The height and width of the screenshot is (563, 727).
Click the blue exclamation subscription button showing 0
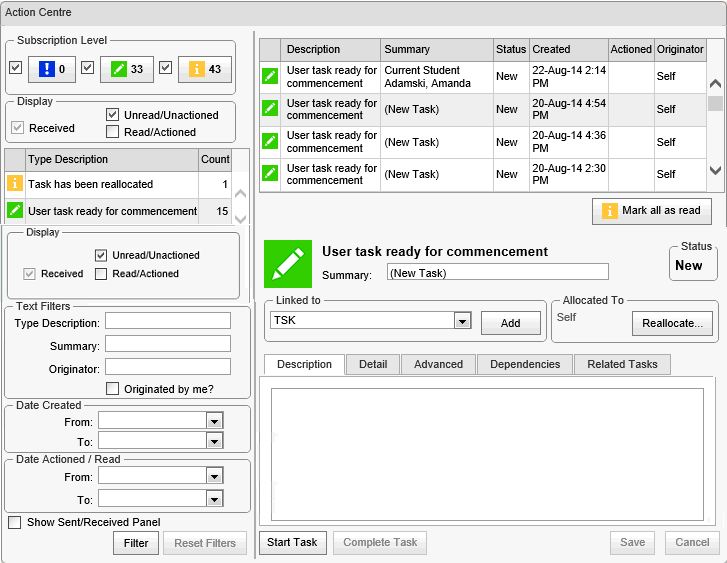click(52, 69)
